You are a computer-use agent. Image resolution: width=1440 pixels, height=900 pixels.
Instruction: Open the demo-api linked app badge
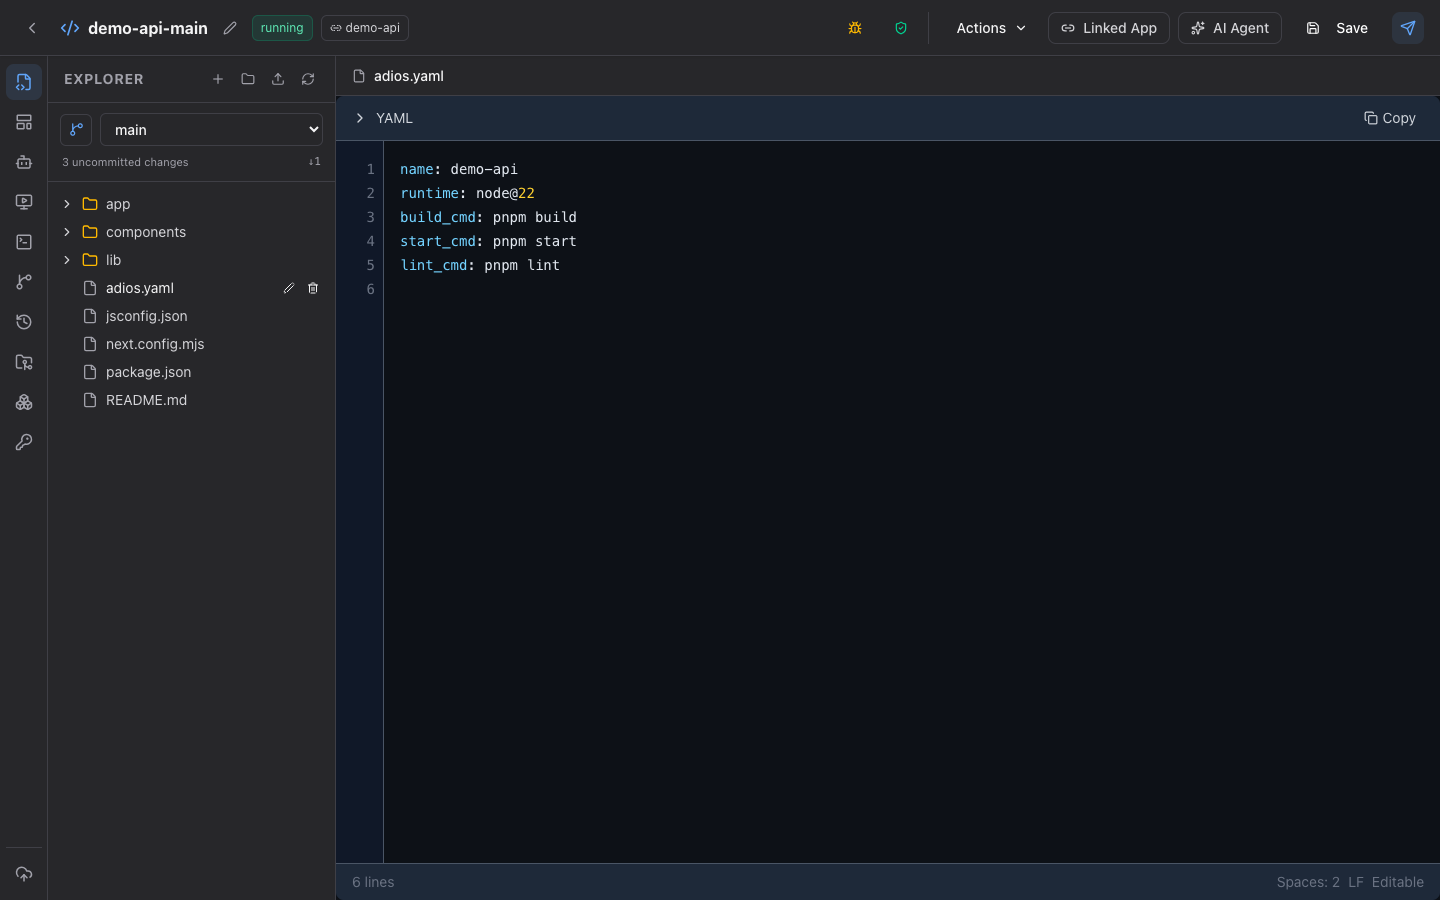click(x=365, y=28)
